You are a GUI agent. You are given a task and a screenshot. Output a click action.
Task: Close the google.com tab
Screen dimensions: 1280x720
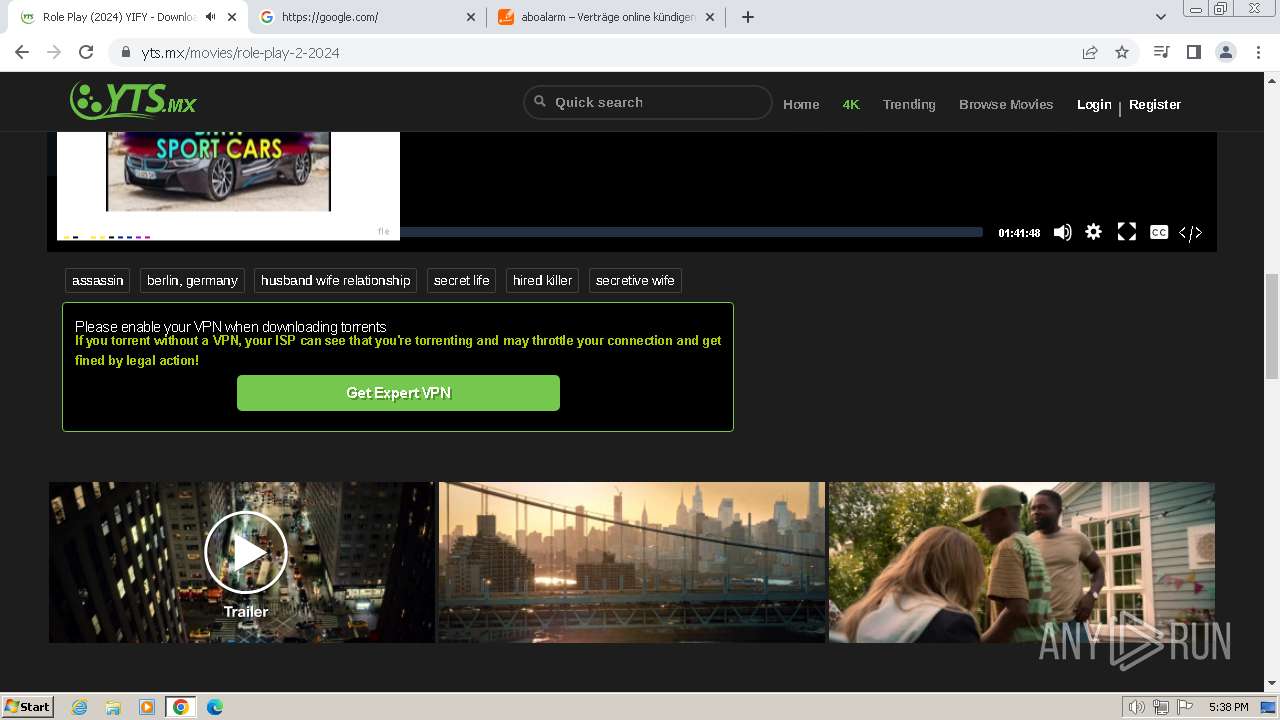point(472,17)
